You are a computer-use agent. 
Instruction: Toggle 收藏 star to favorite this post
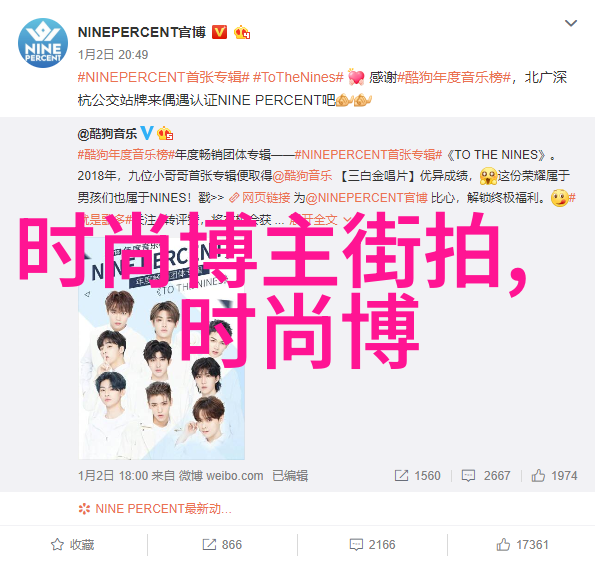pos(73,545)
